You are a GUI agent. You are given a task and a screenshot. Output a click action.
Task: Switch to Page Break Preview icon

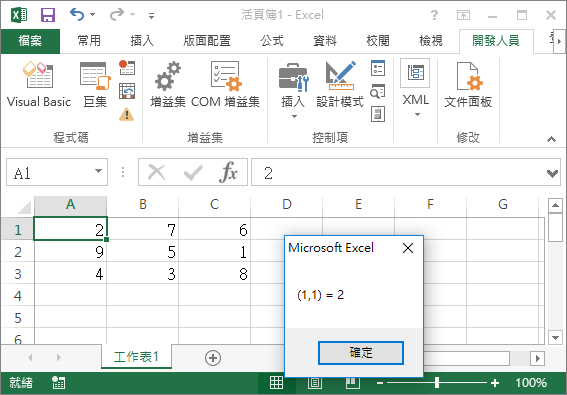(353, 383)
